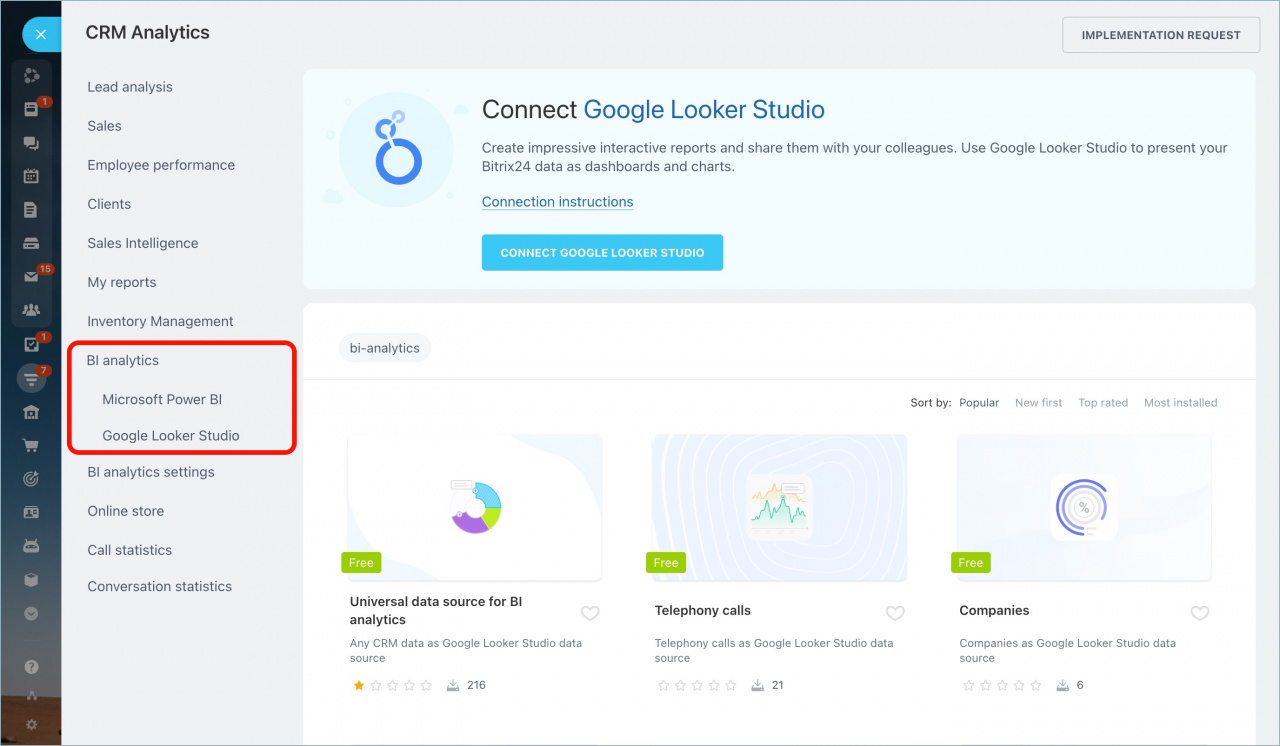Viewport: 1280px width, 746px height.
Task: Open the Market box sidebar icon
Action: point(31,580)
